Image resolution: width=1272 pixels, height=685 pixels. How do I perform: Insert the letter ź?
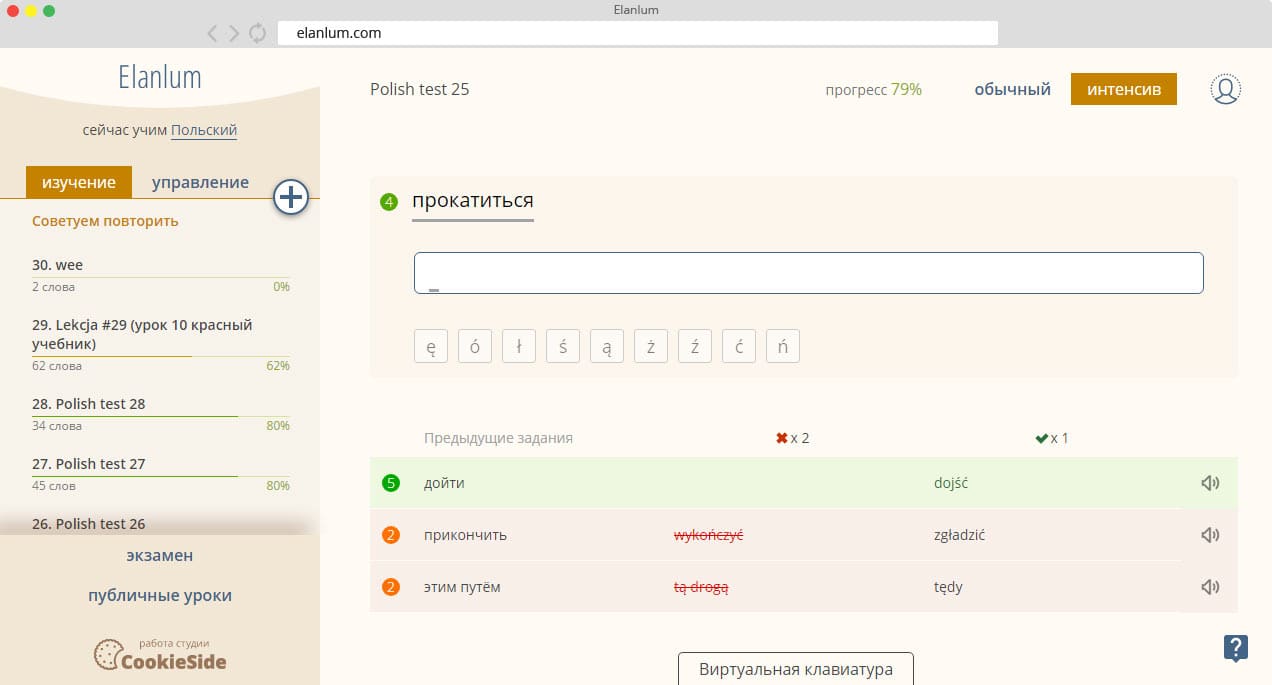pos(695,346)
